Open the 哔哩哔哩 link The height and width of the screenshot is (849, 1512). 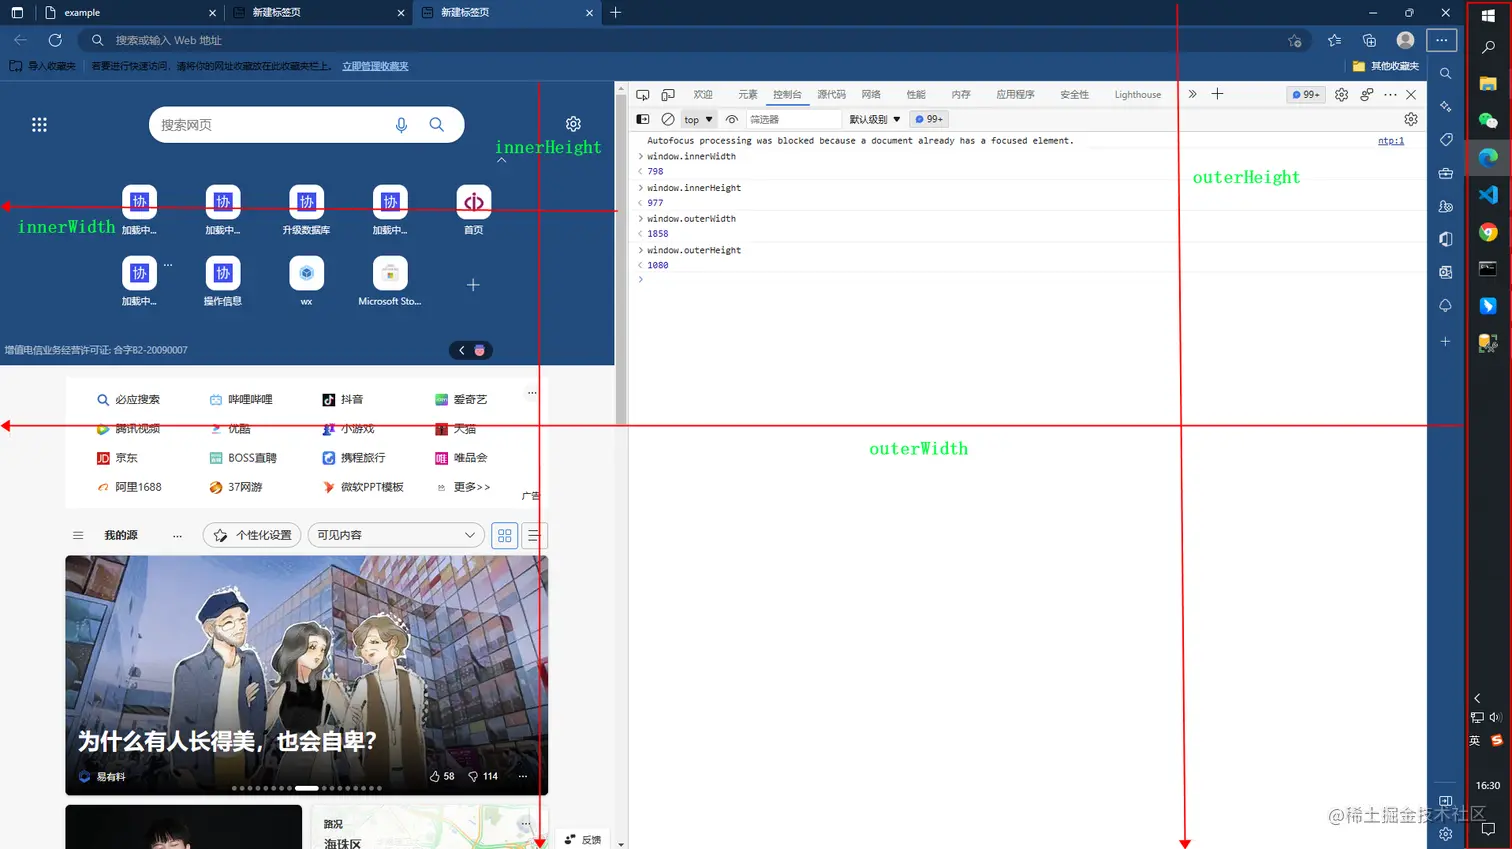tap(241, 399)
